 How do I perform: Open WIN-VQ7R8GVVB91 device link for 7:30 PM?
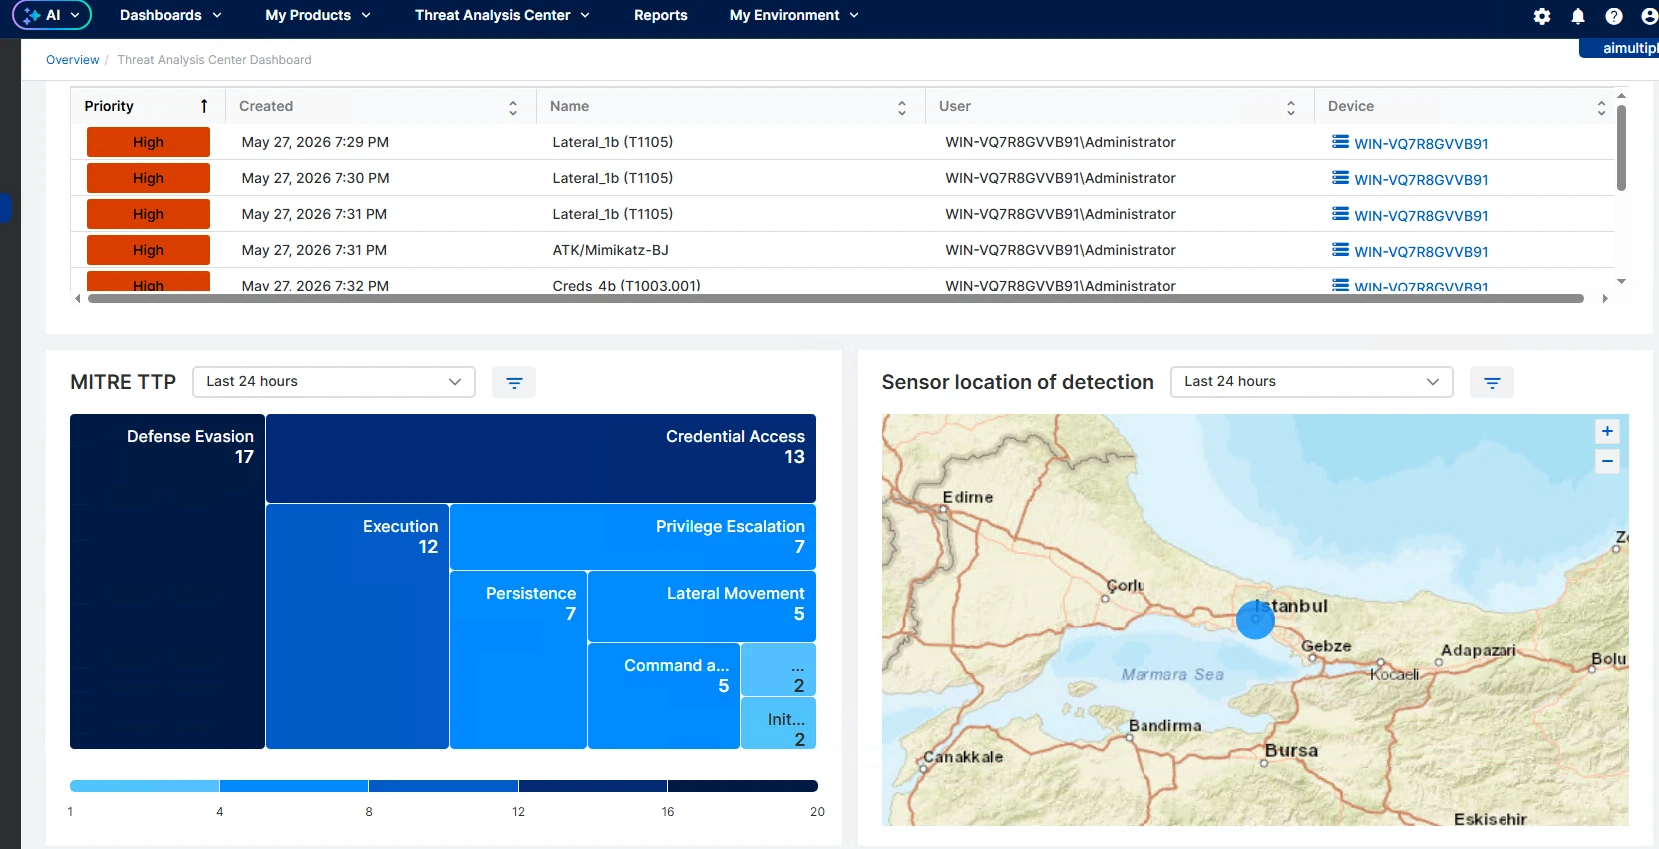(1421, 180)
